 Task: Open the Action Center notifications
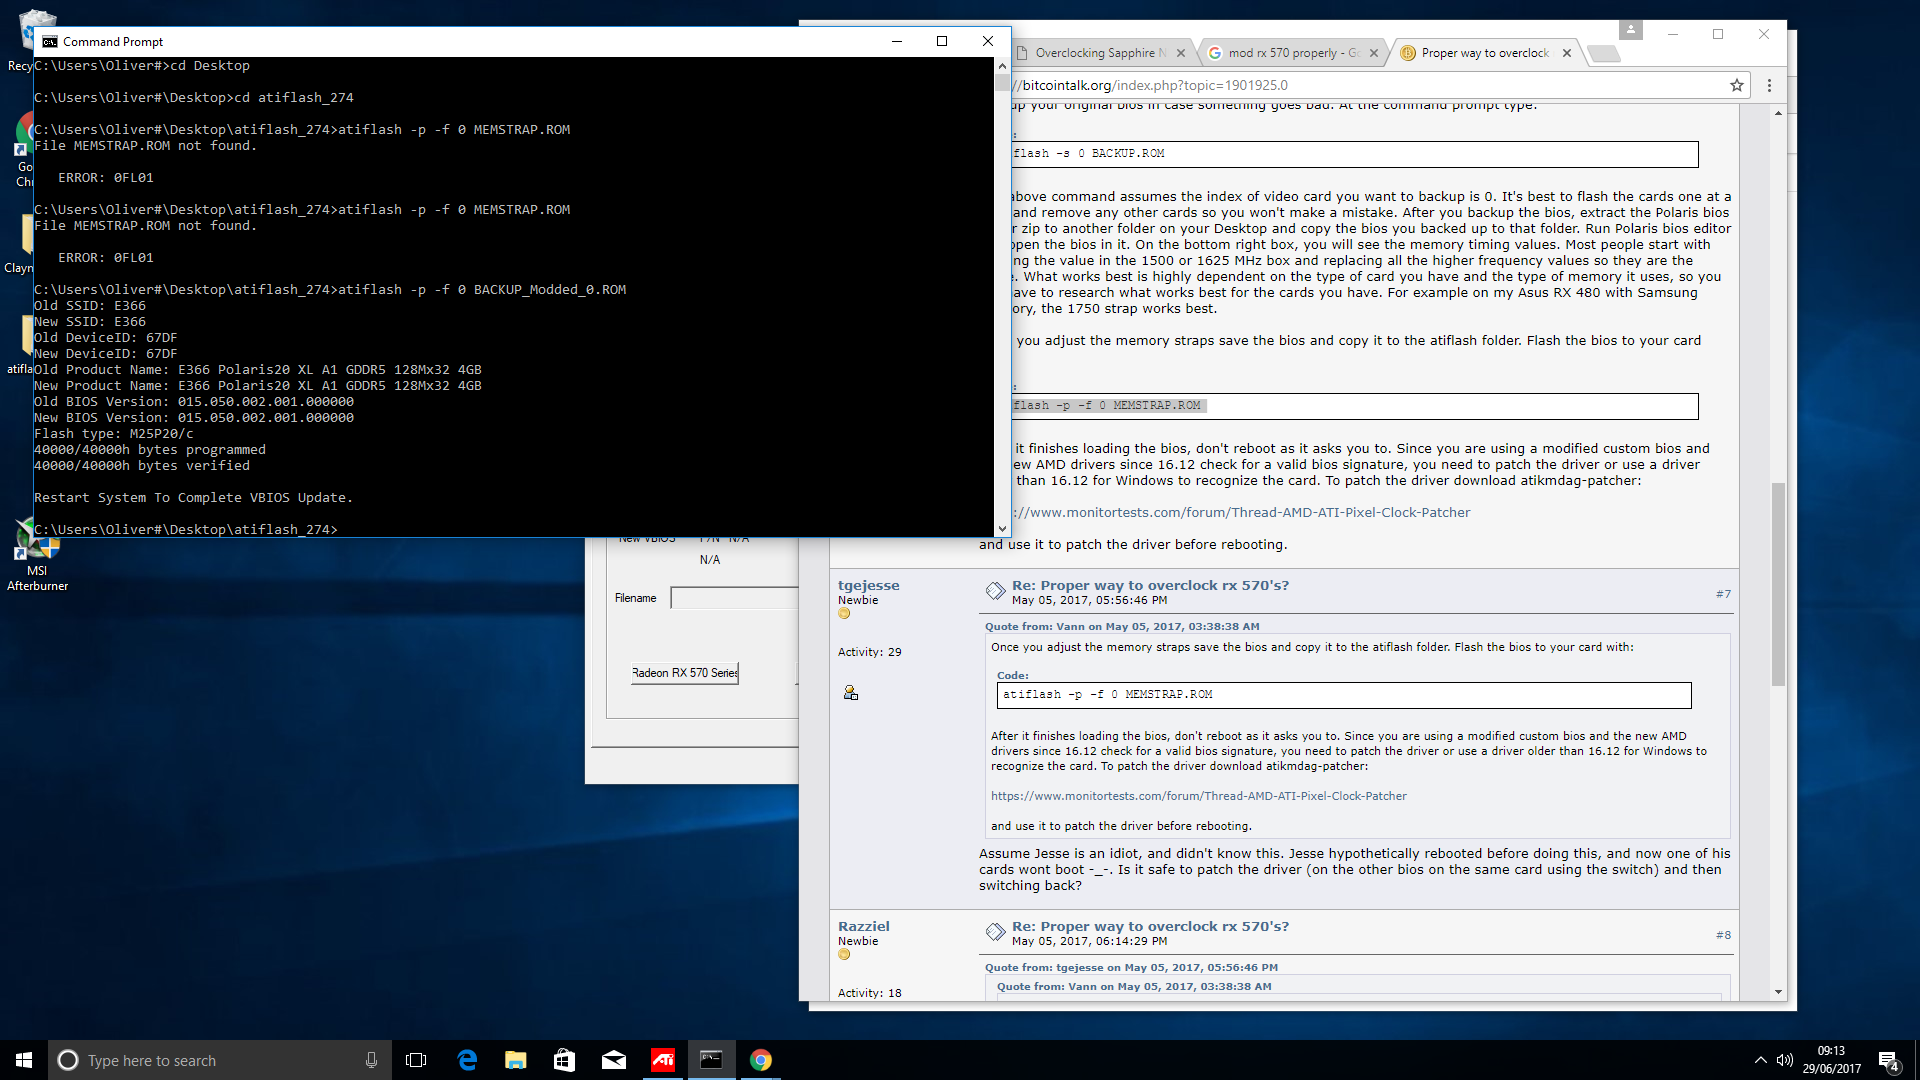[x=1889, y=1060]
